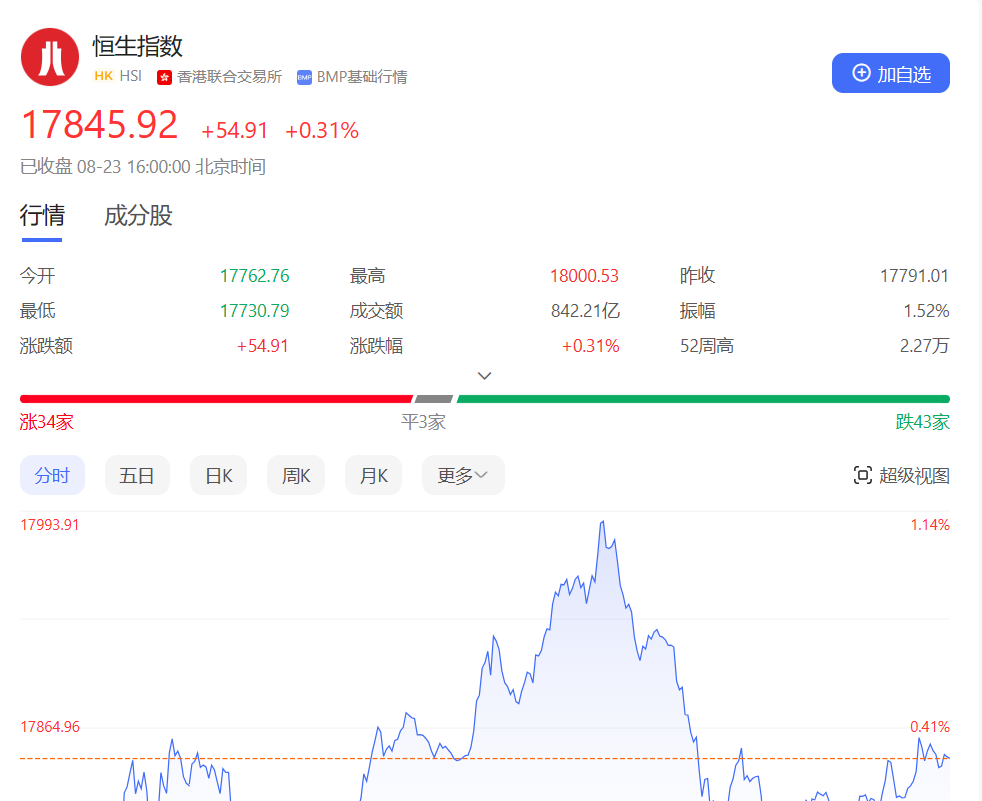Click the 振幅 value 1.52%

926,311
